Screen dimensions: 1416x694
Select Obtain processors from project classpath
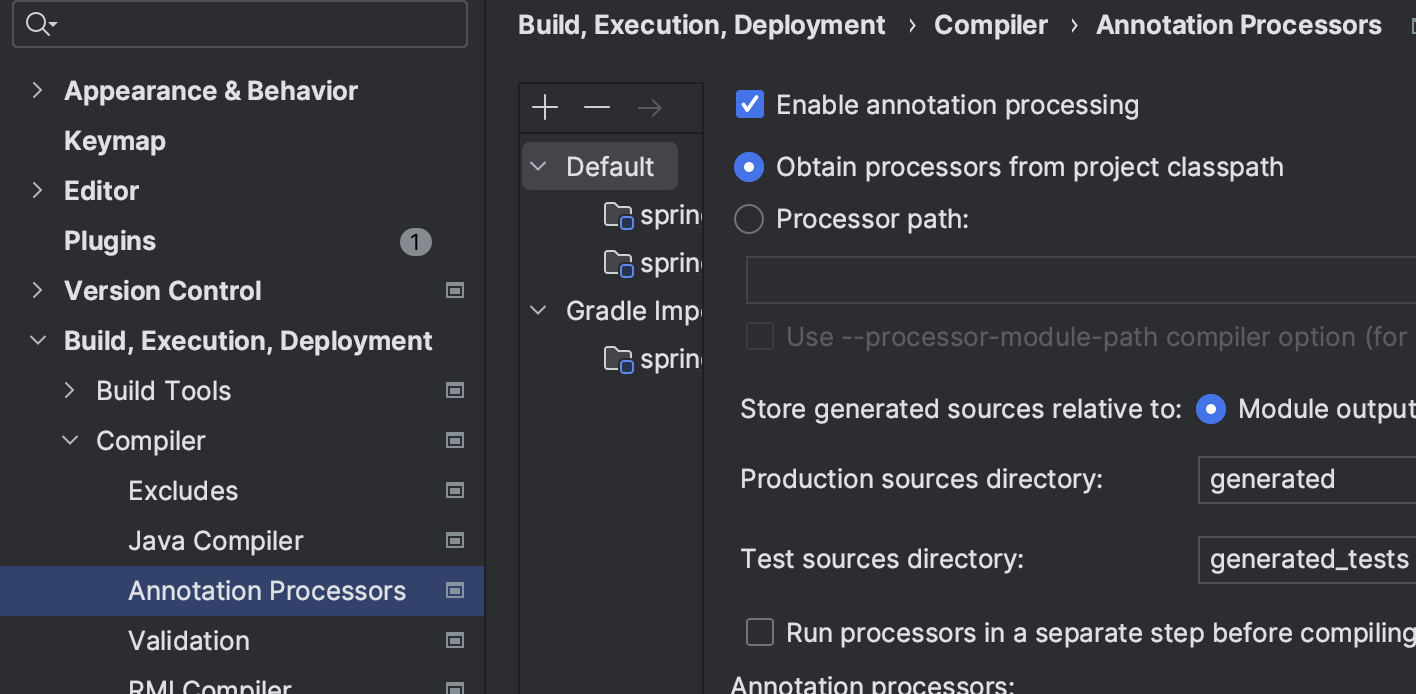(x=749, y=167)
